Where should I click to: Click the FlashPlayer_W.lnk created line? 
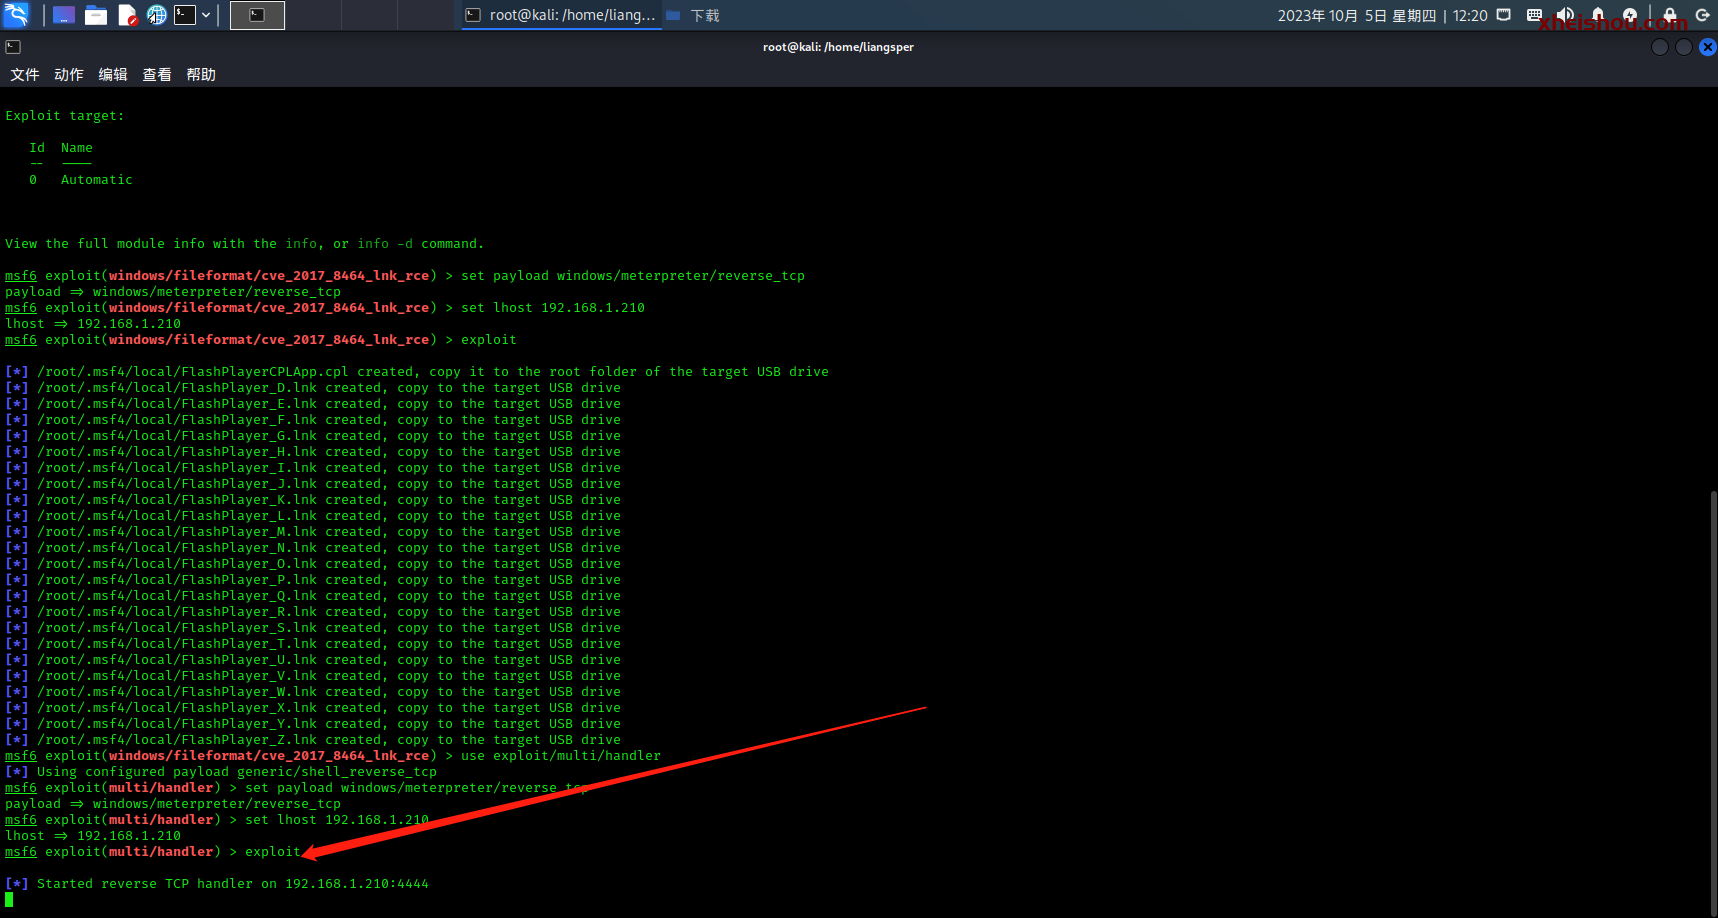pos(313,692)
